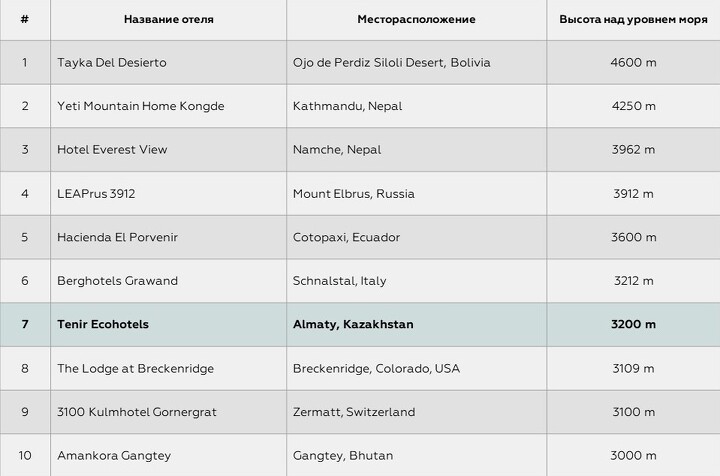Select the Yeti Mountain Home Kongde cell

point(141,106)
